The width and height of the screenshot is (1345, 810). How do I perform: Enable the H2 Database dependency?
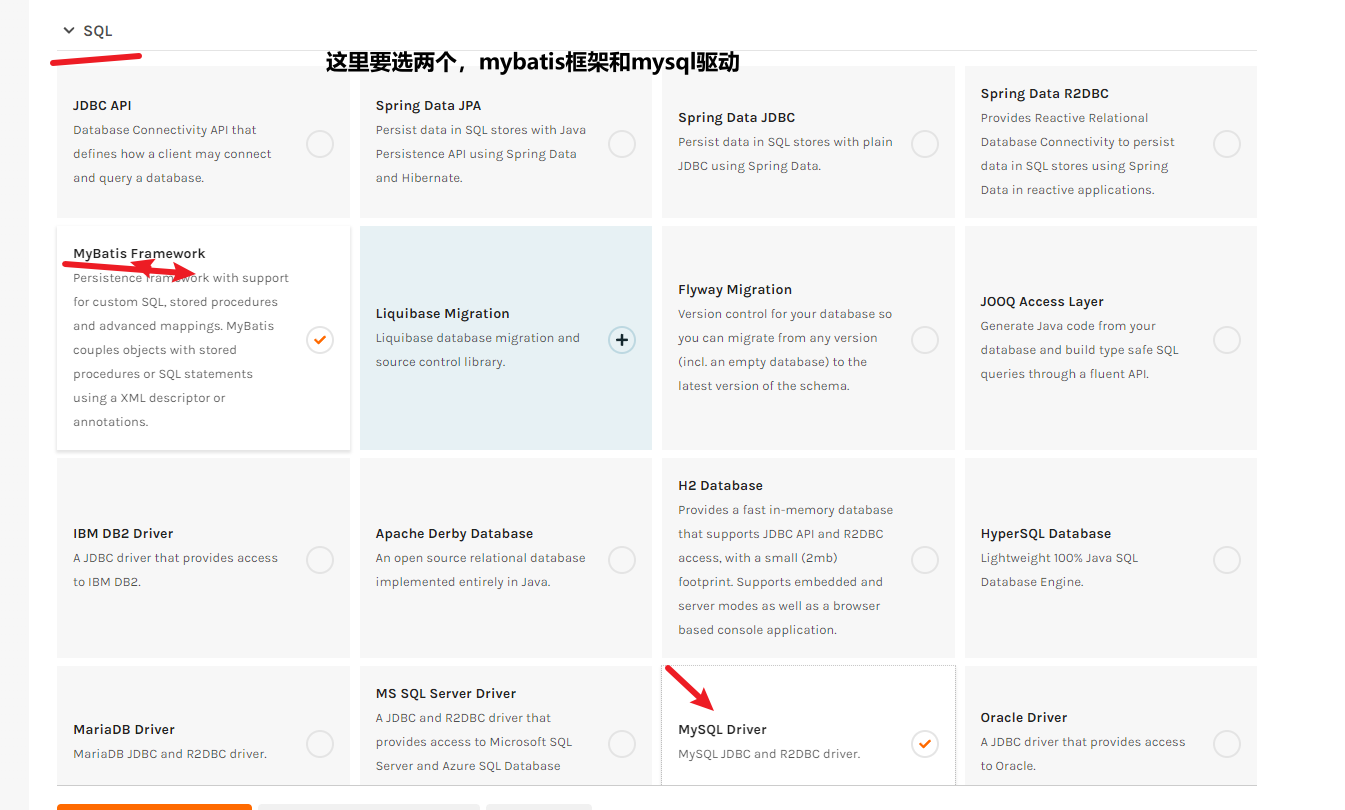point(924,559)
